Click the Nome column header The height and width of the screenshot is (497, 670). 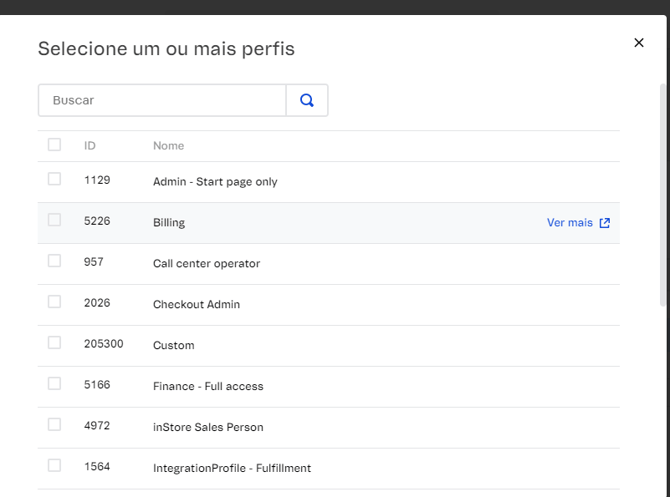point(168,146)
